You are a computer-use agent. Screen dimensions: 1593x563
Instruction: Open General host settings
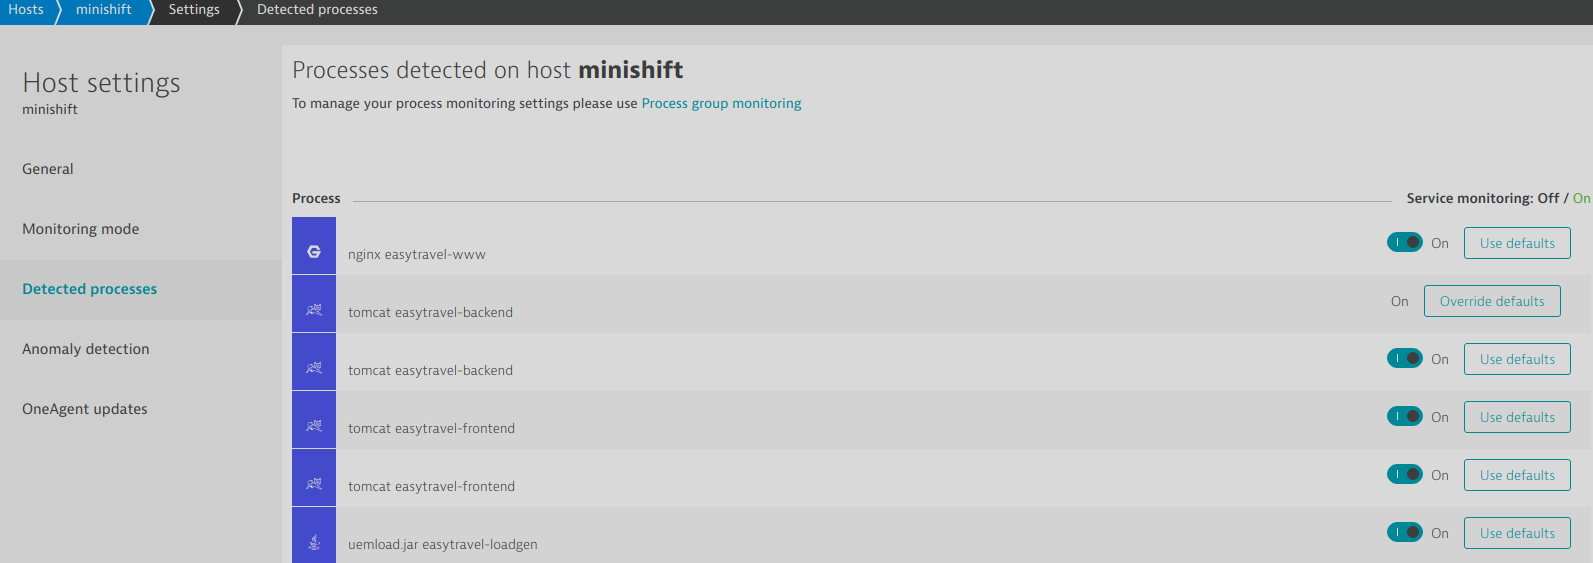click(48, 169)
